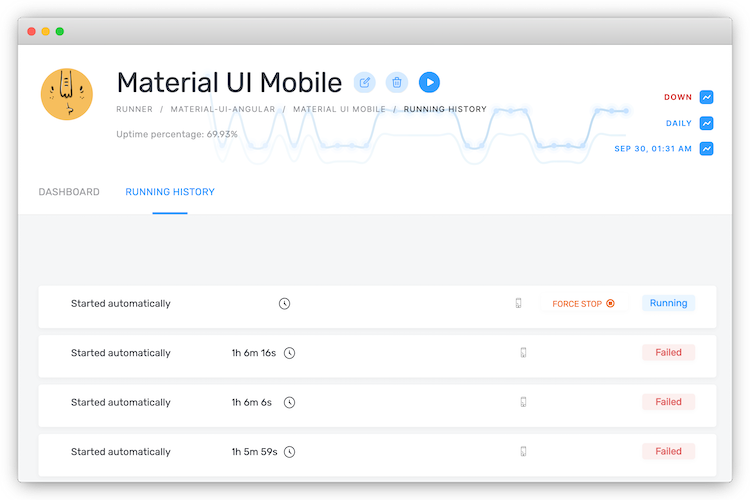Click mobile device icon in 1h 6m 16s row
The height and width of the screenshot is (500, 750).
(x=523, y=353)
